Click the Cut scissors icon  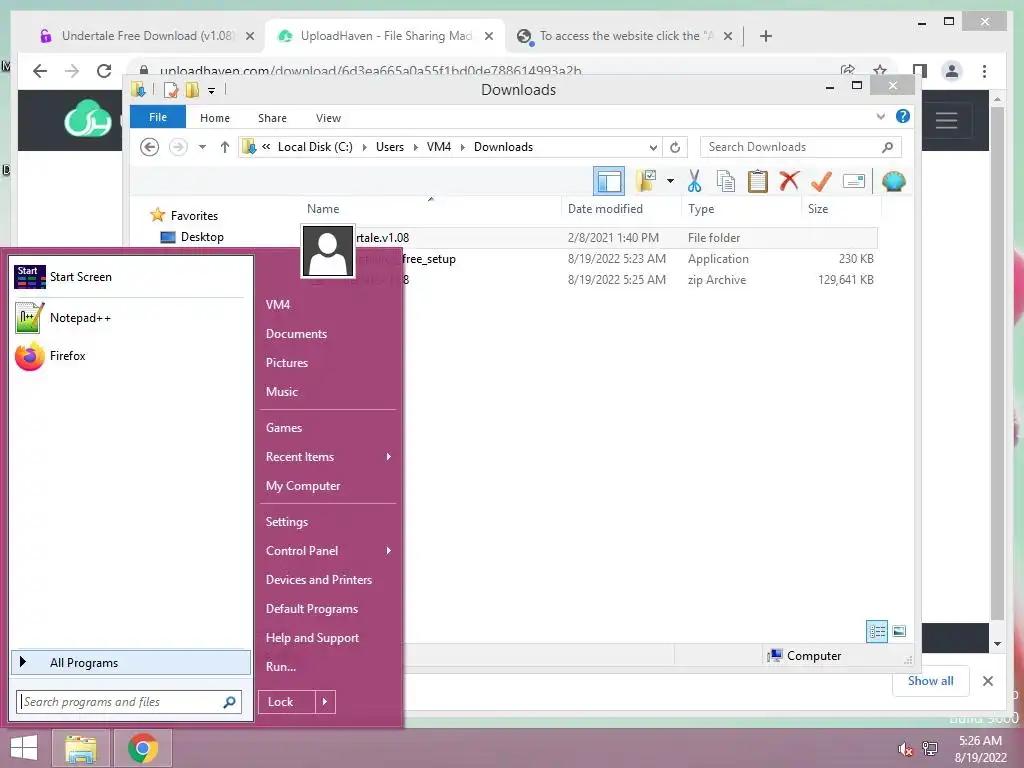tap(694, 181)
